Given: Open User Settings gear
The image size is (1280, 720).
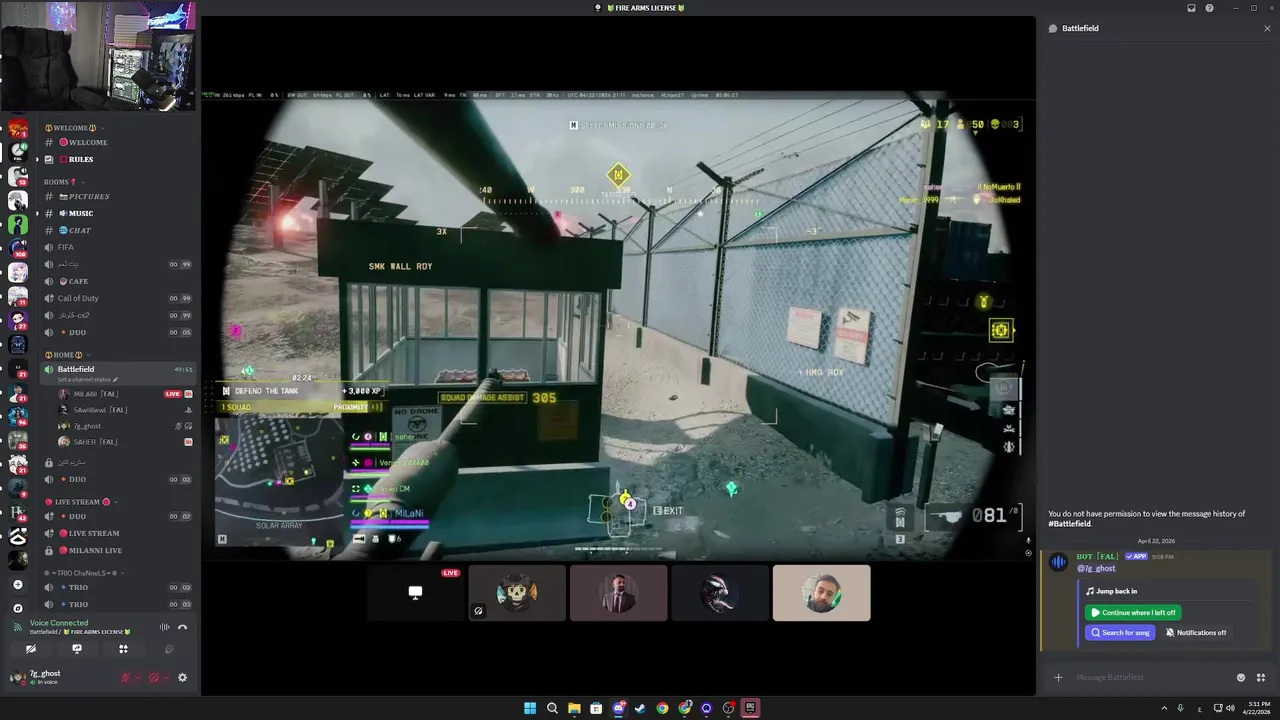Looking at the screenshot, I should (x=182, y=677).
